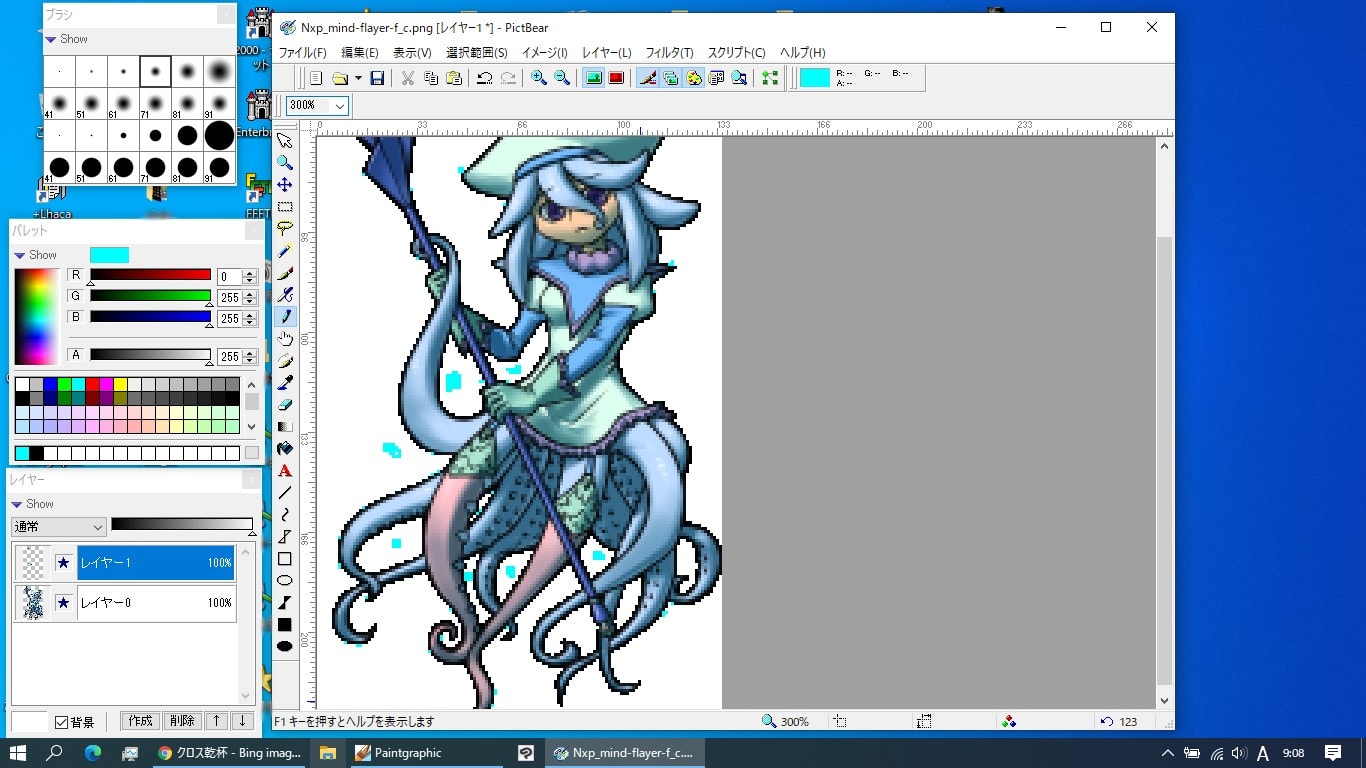Viewport: 1366px width, 768px height.
Task: Toggle the star visibility of レイヤー0
Action: pos(64,603)
